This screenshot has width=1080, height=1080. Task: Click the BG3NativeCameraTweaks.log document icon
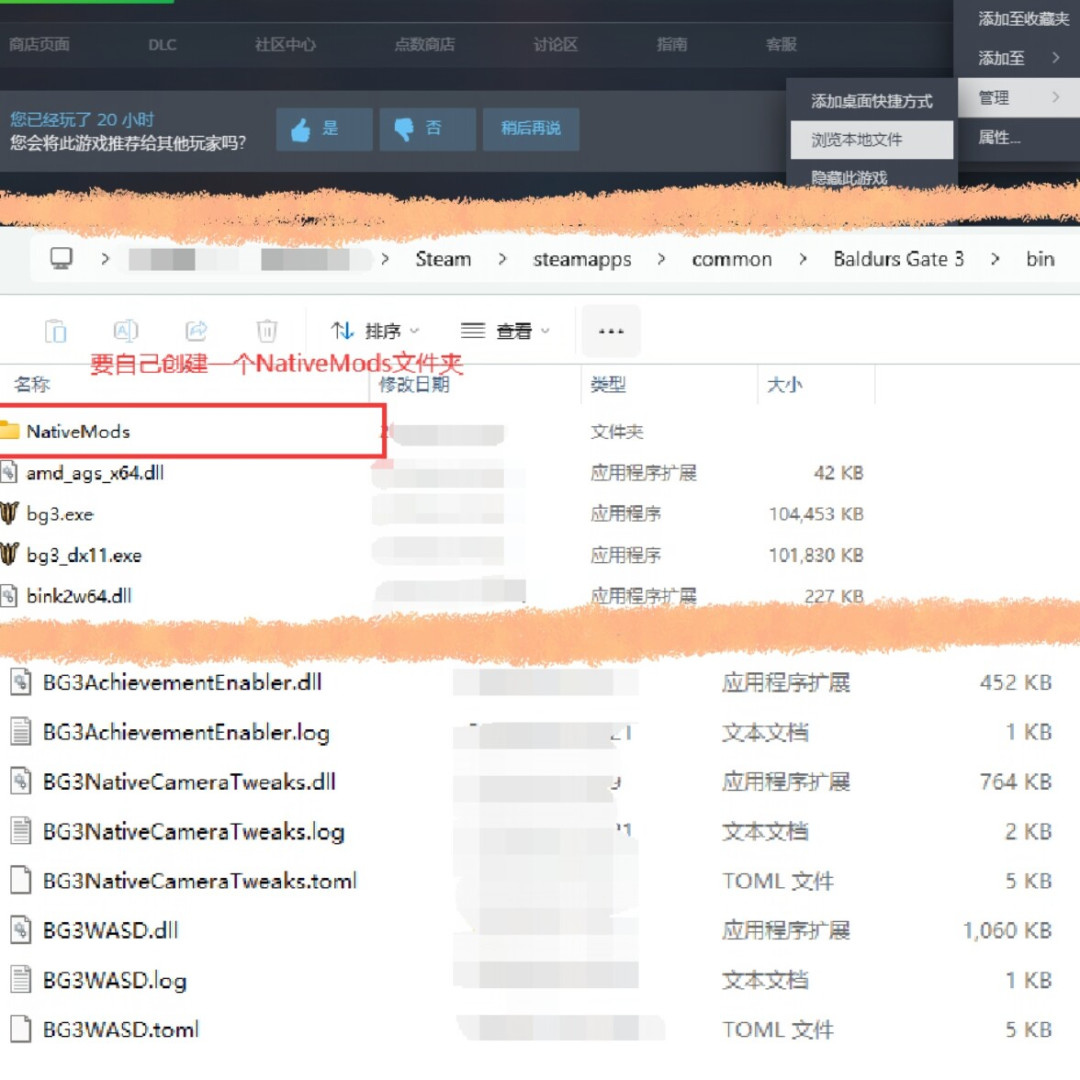[x=21, y=831]
